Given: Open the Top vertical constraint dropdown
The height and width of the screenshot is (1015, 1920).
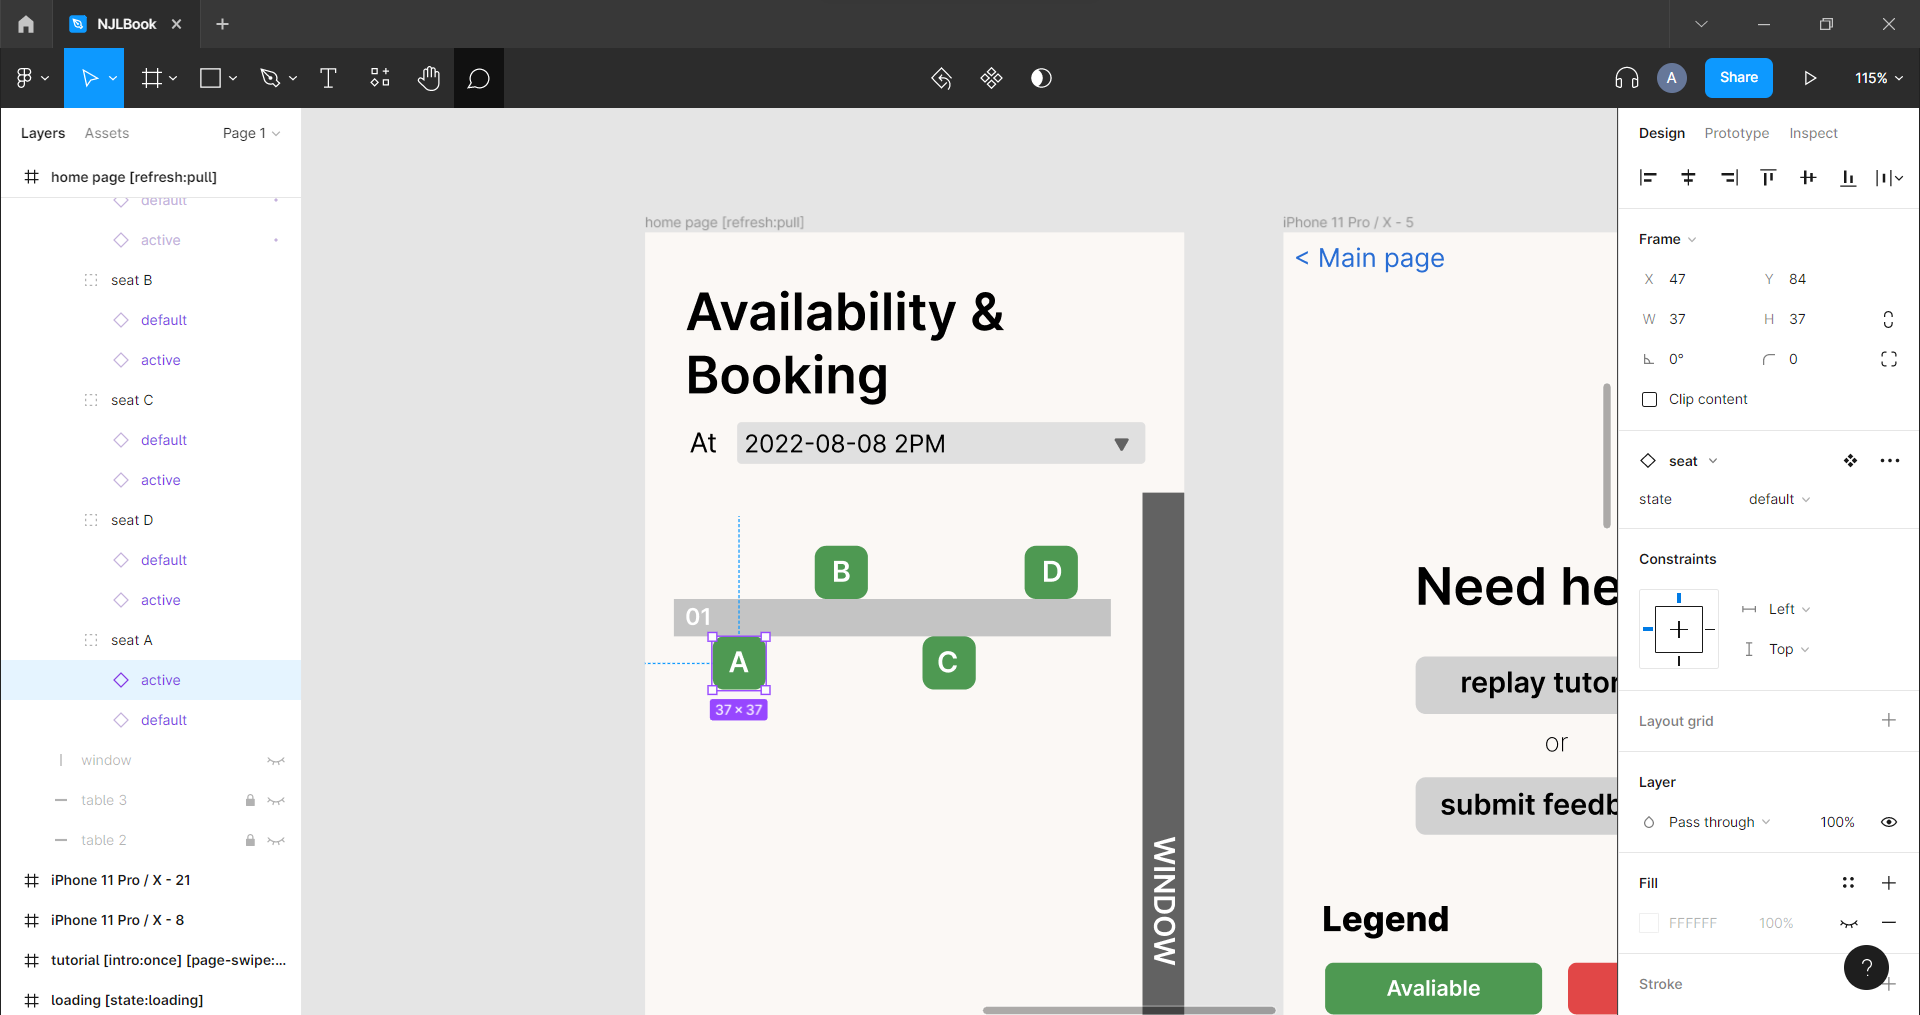Looking at the screenshot, I should [x=1789, y=649].
